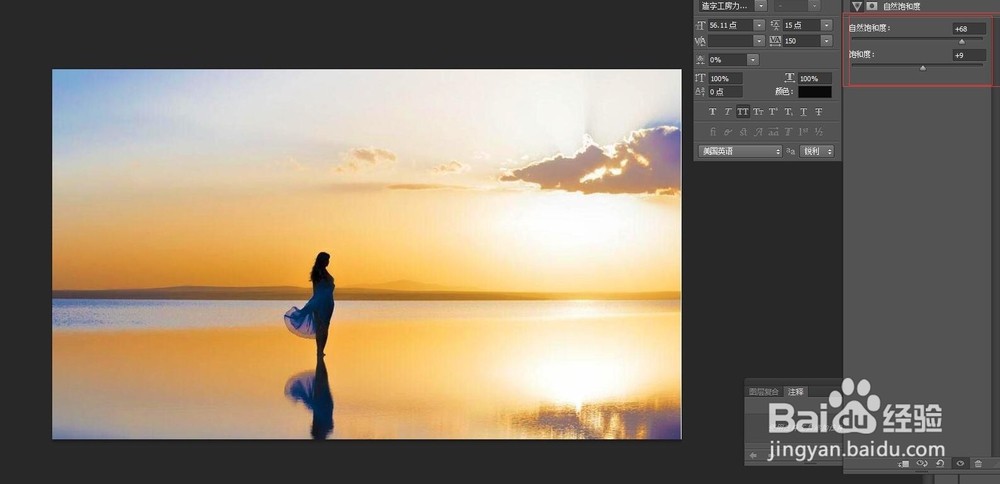1000x484 pixels.
Task: Toggle adjustment layer visibility eye icon
Action: (x=959, y=464)
